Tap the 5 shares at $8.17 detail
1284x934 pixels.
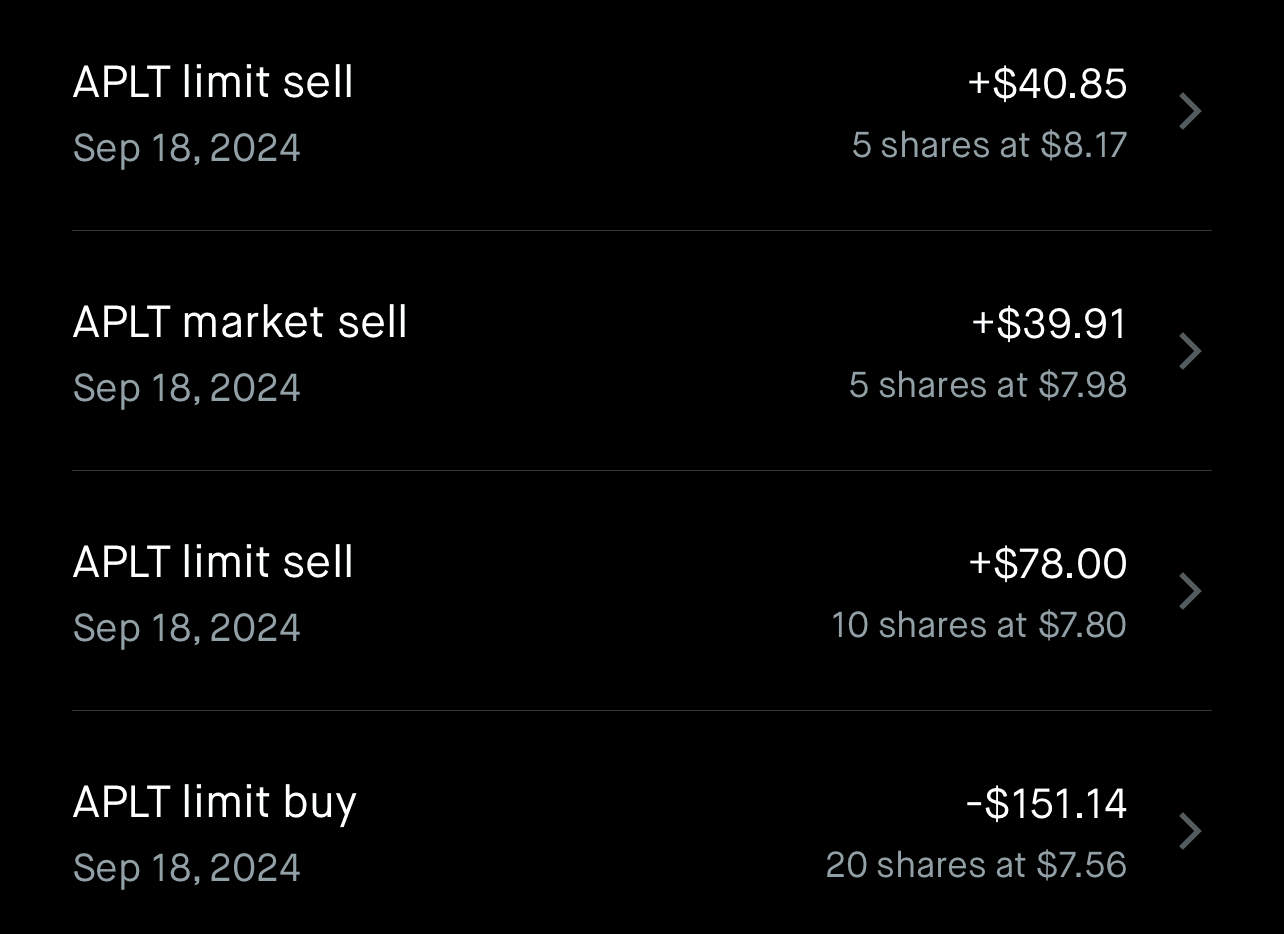tap(989, 145)
